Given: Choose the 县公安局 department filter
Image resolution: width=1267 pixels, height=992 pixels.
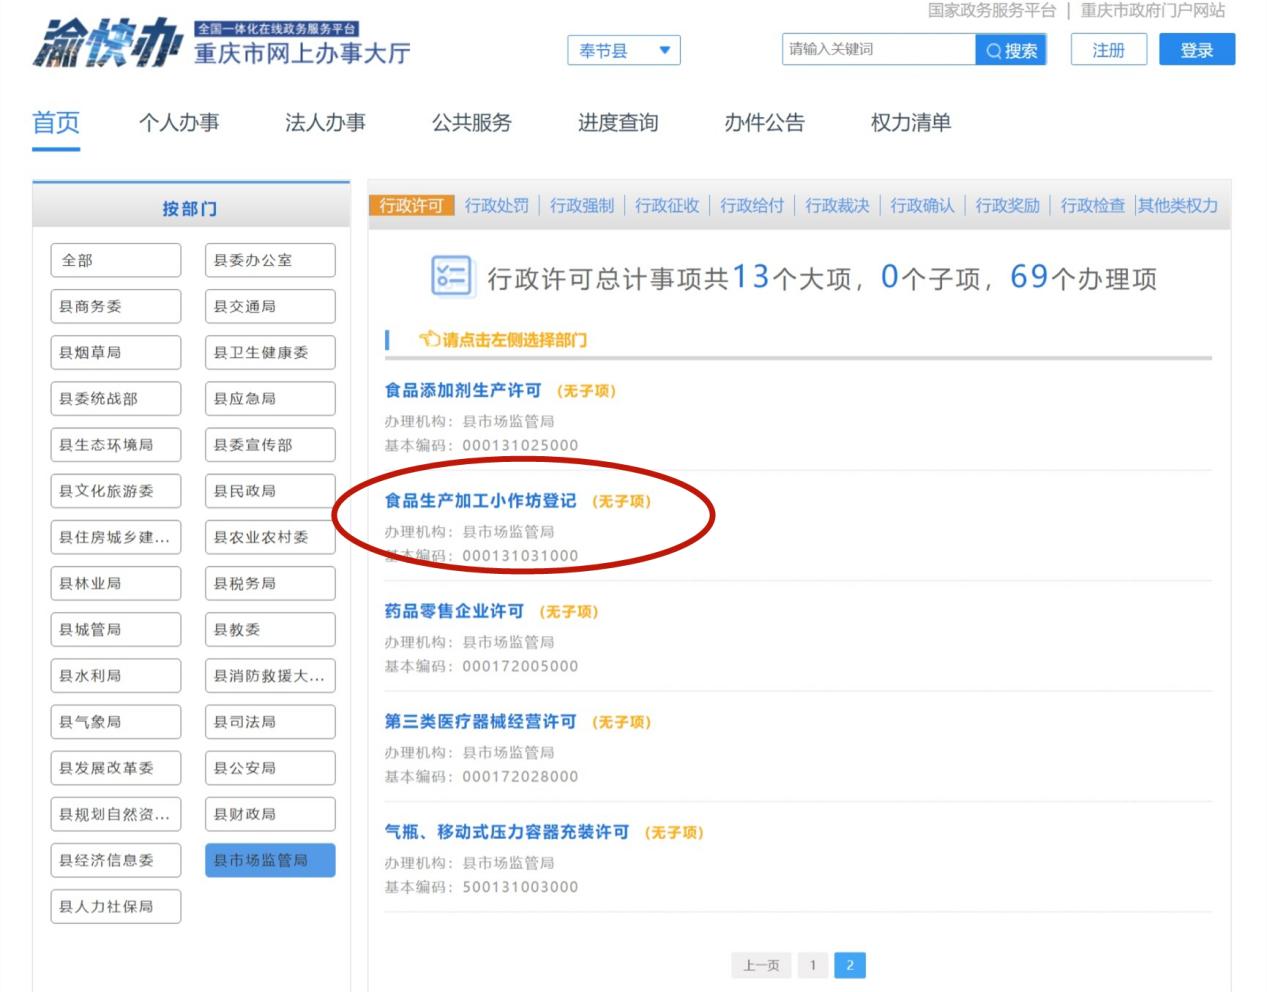Looking at the screenshot, I should point(269,768).
